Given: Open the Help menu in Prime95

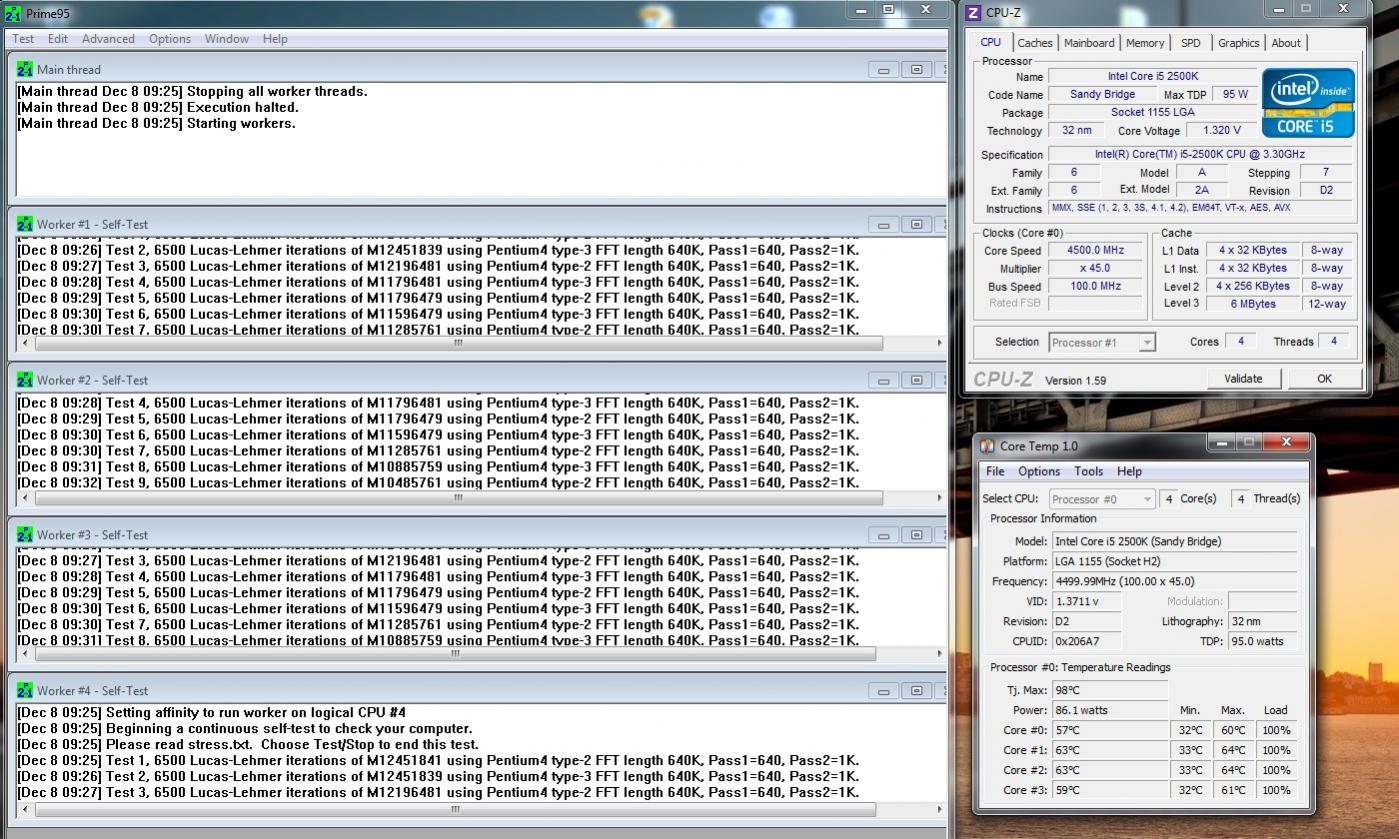Looking at the screenshot, I should click(x=275, y=39).
